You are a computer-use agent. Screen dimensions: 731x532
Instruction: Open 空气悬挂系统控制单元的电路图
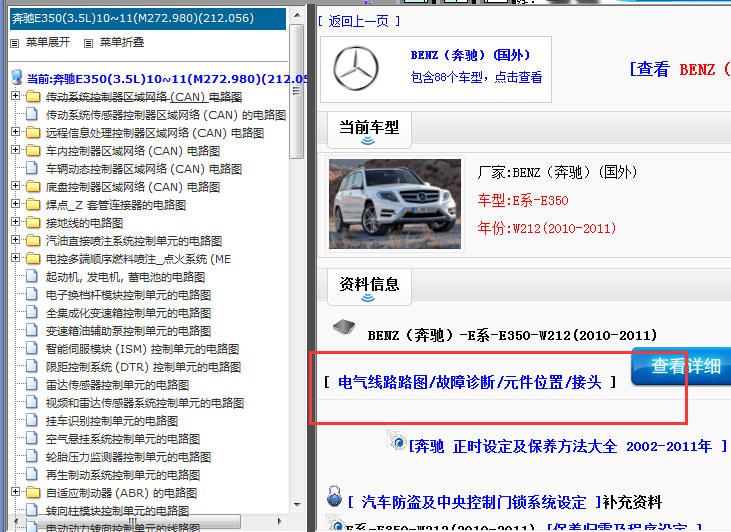click(x=123, y=439)
